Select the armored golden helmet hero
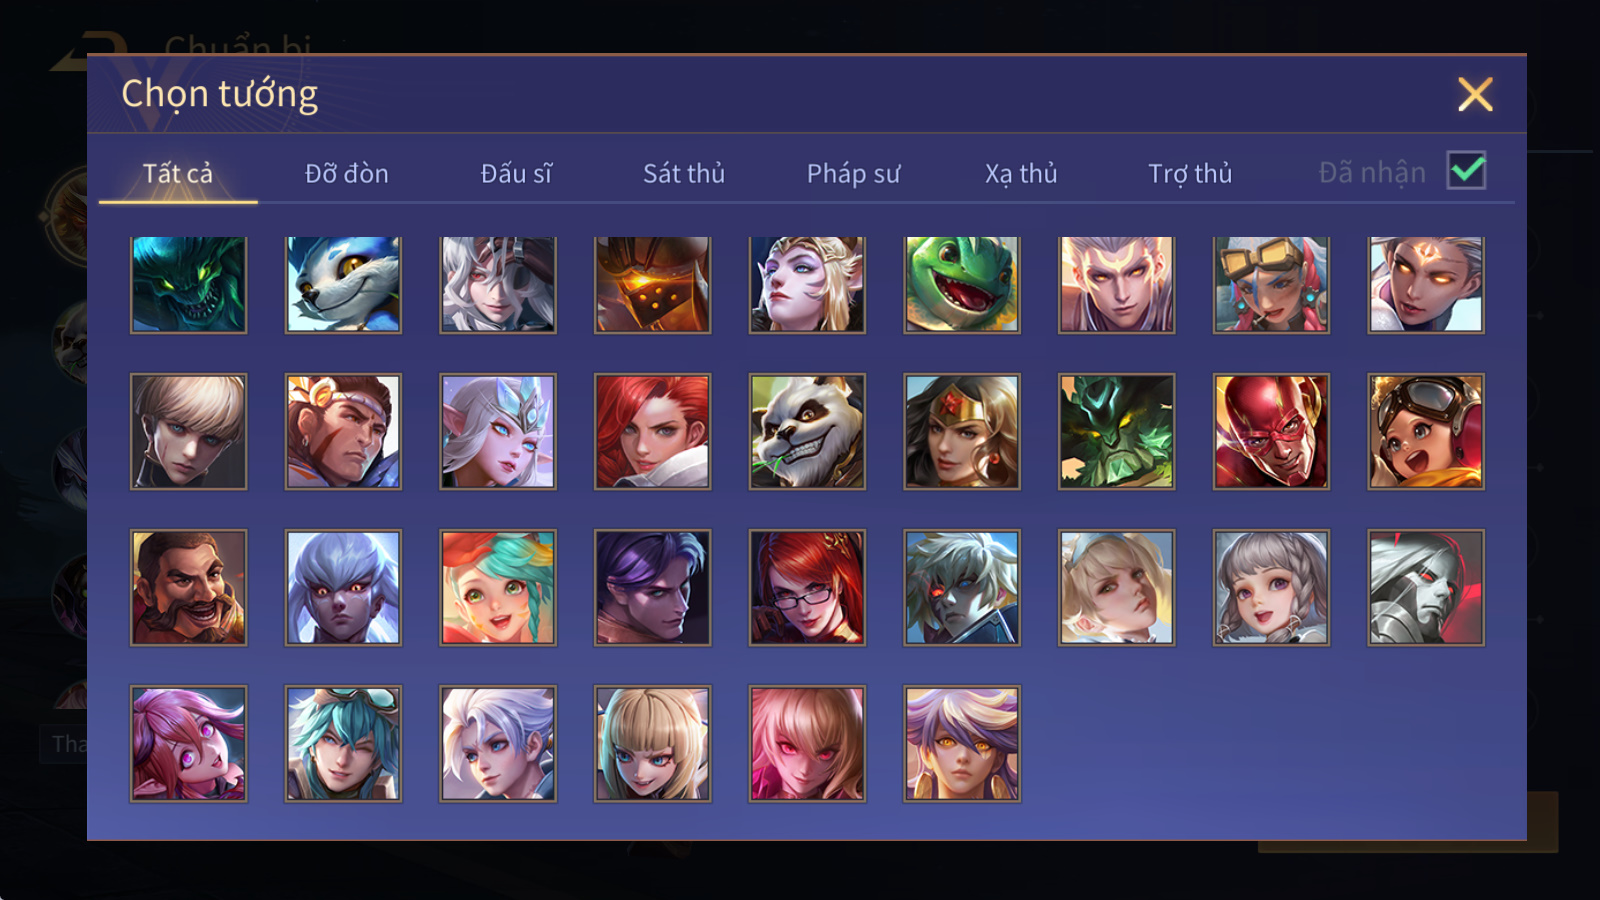Image resolution: width=1600 pixels, height=900 pixels. click(x=652, y=285)
